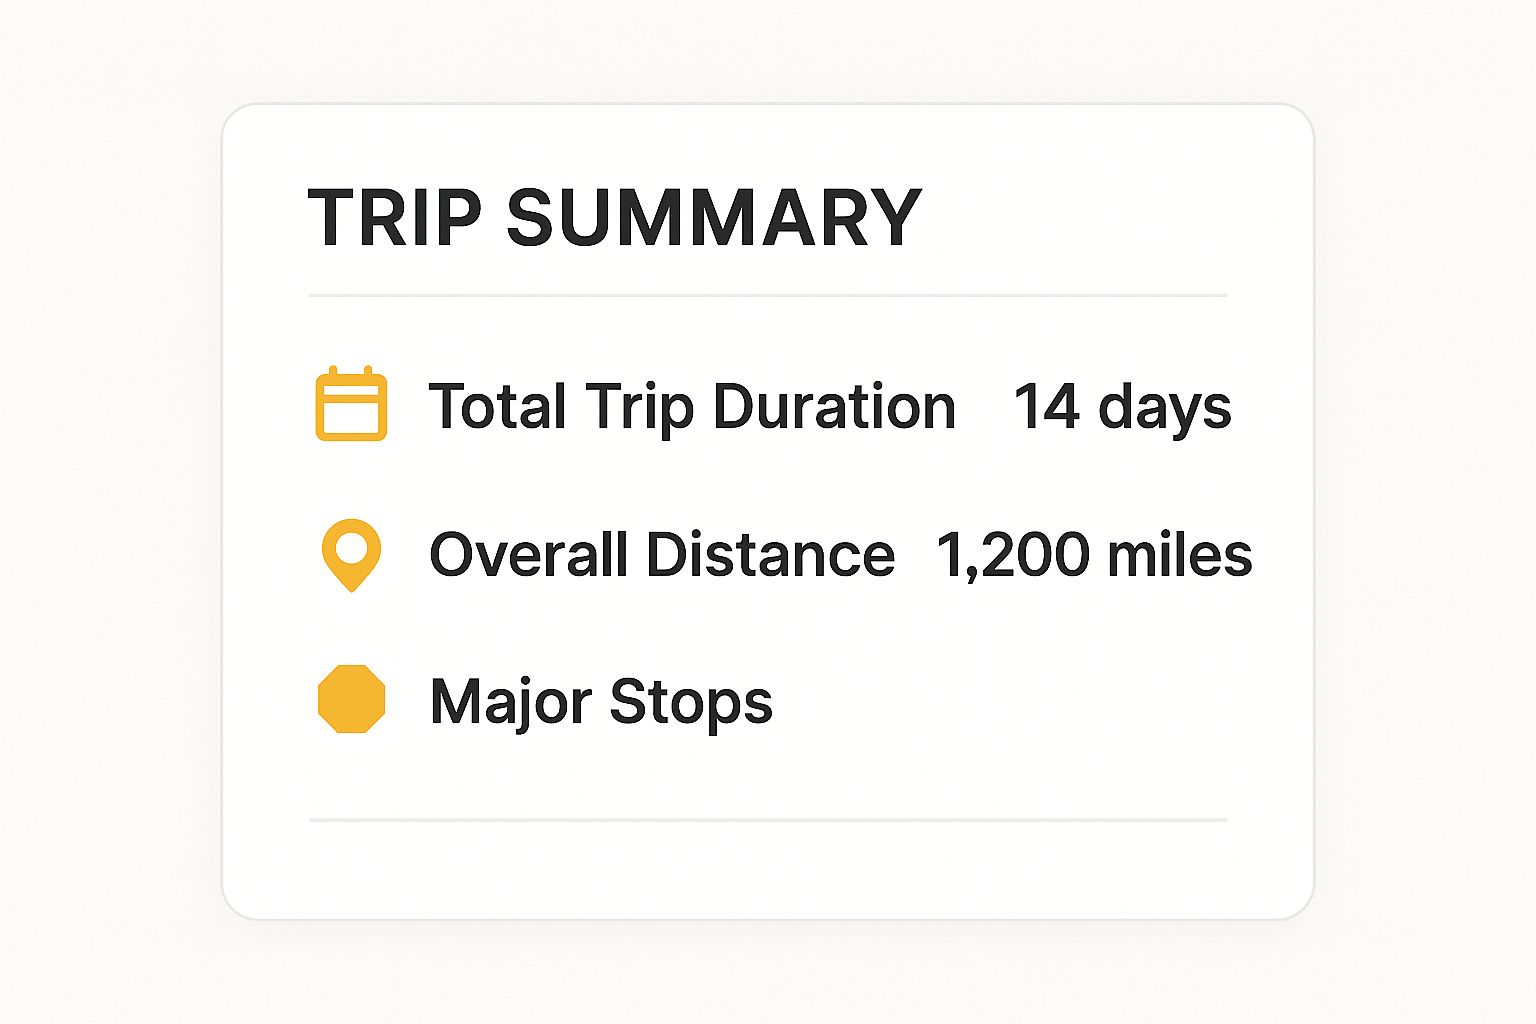
Task: Click the word Stops in the third row
Action: (691, 702)
